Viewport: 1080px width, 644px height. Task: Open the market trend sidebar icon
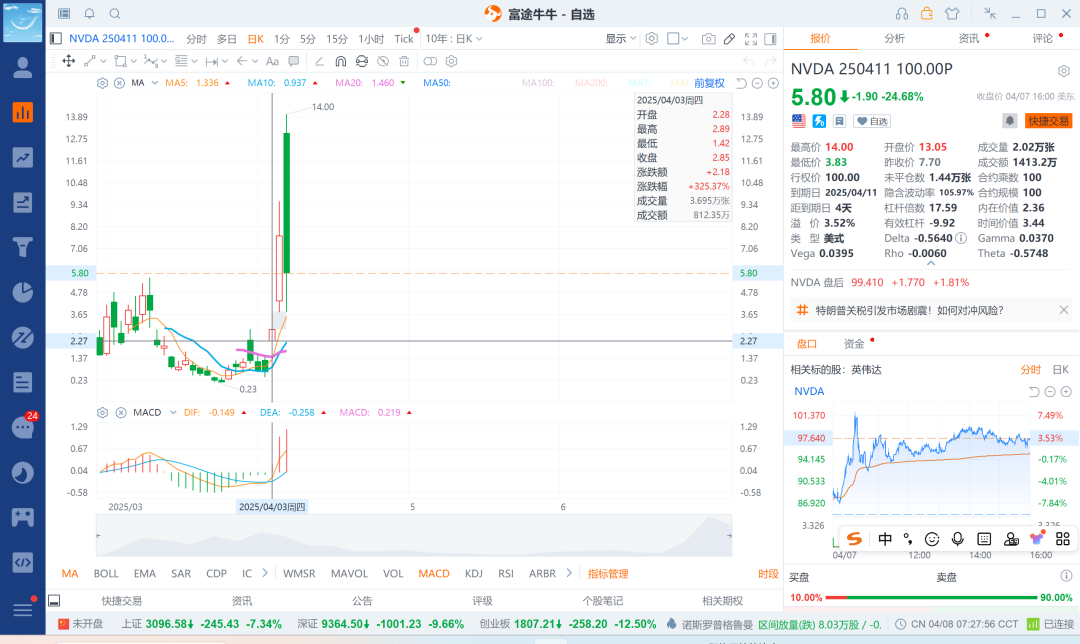[23, 158]
